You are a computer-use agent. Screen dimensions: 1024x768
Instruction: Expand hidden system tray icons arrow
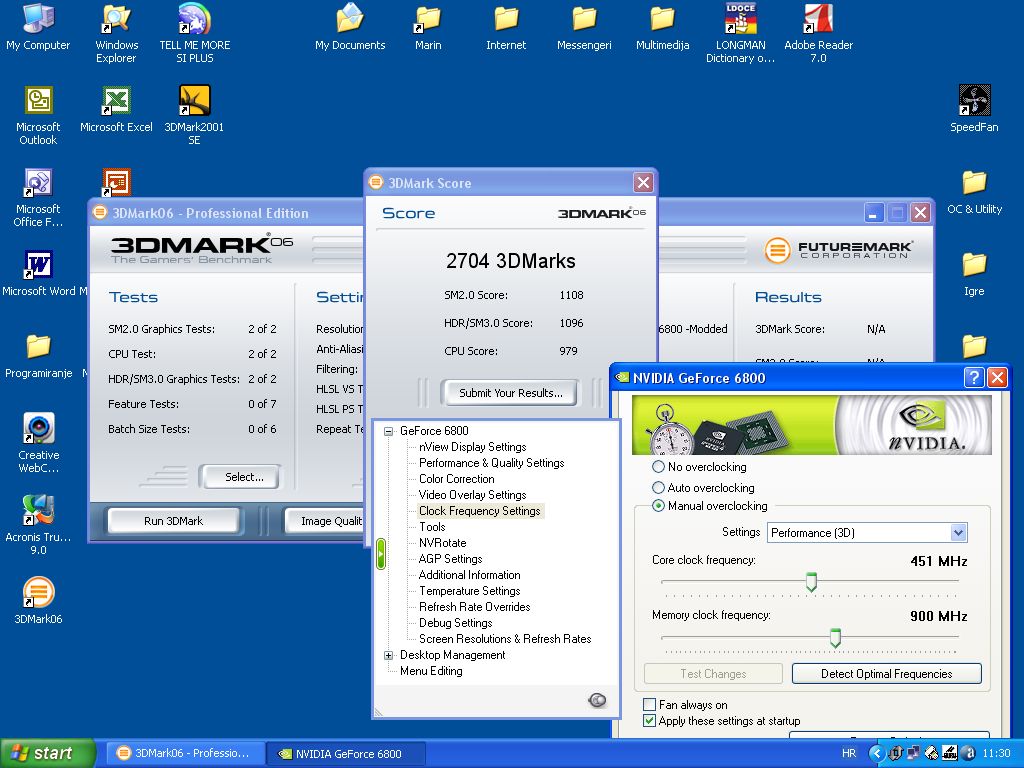point(876,753)
